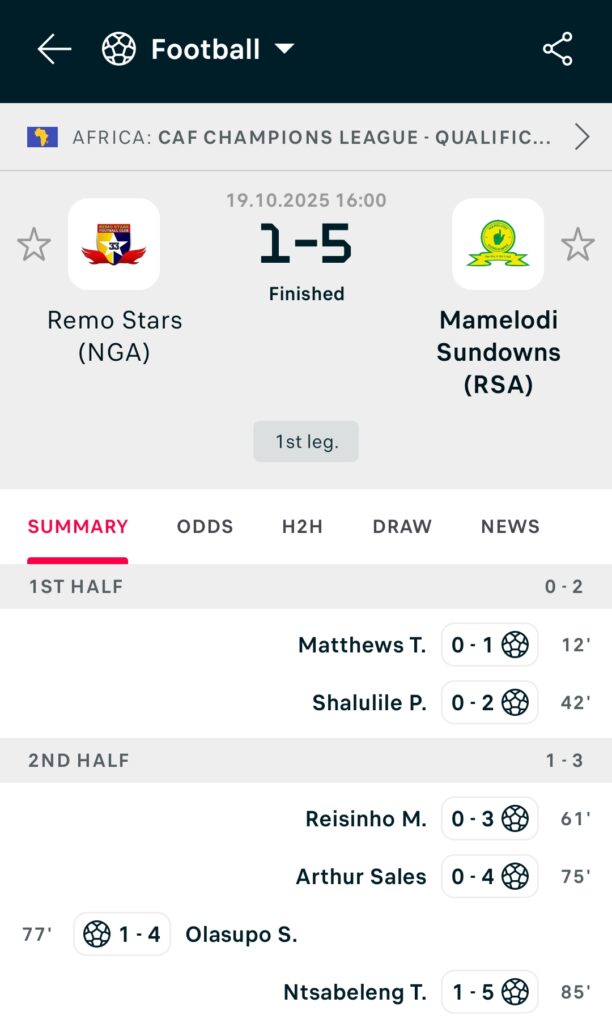
Task: Tap the Remo Stars team crest
Action: (114, 244)
